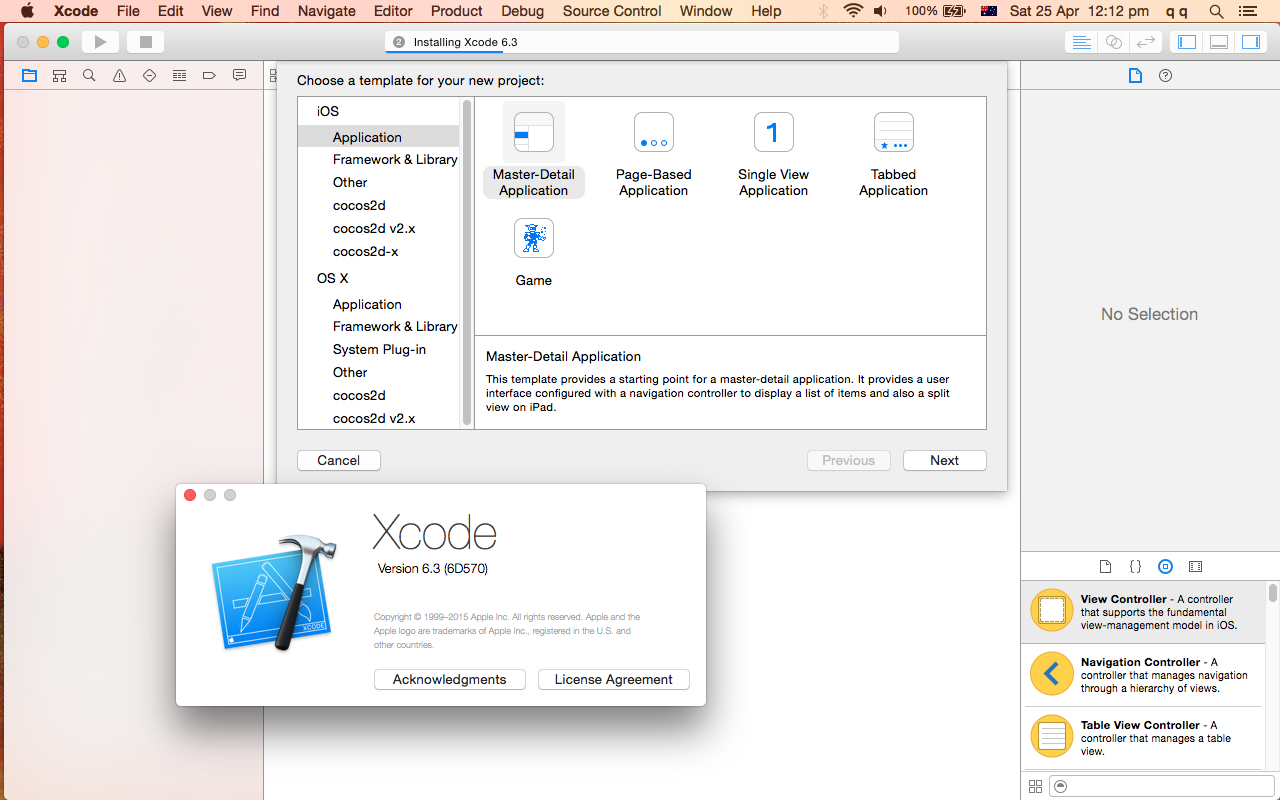
Task: Click the template category list scrollbar
Action: [467, 262]
